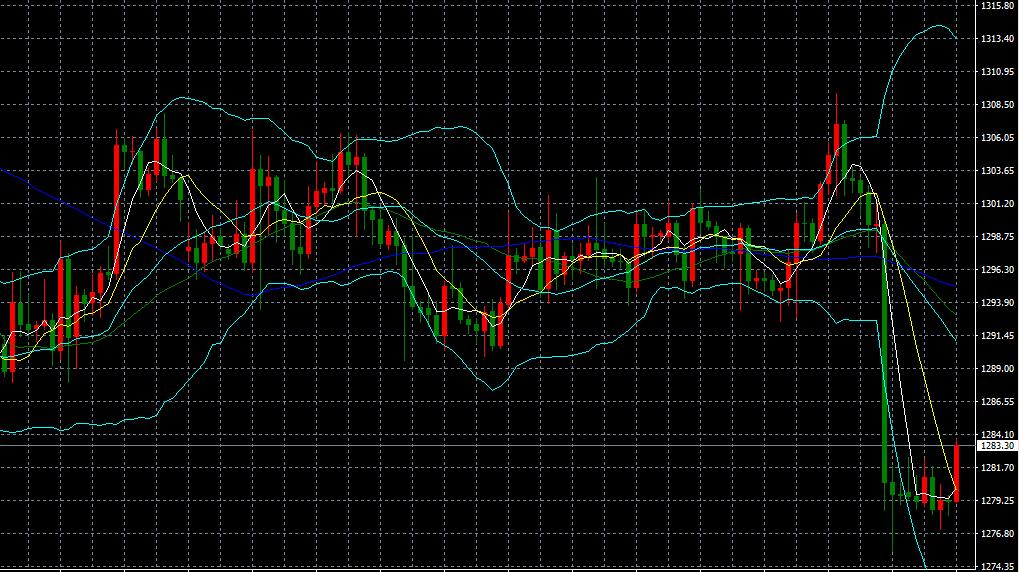Click the 1306.05 price axis label
Viewport: 1020px width, 572px height.
pos(997,138)
